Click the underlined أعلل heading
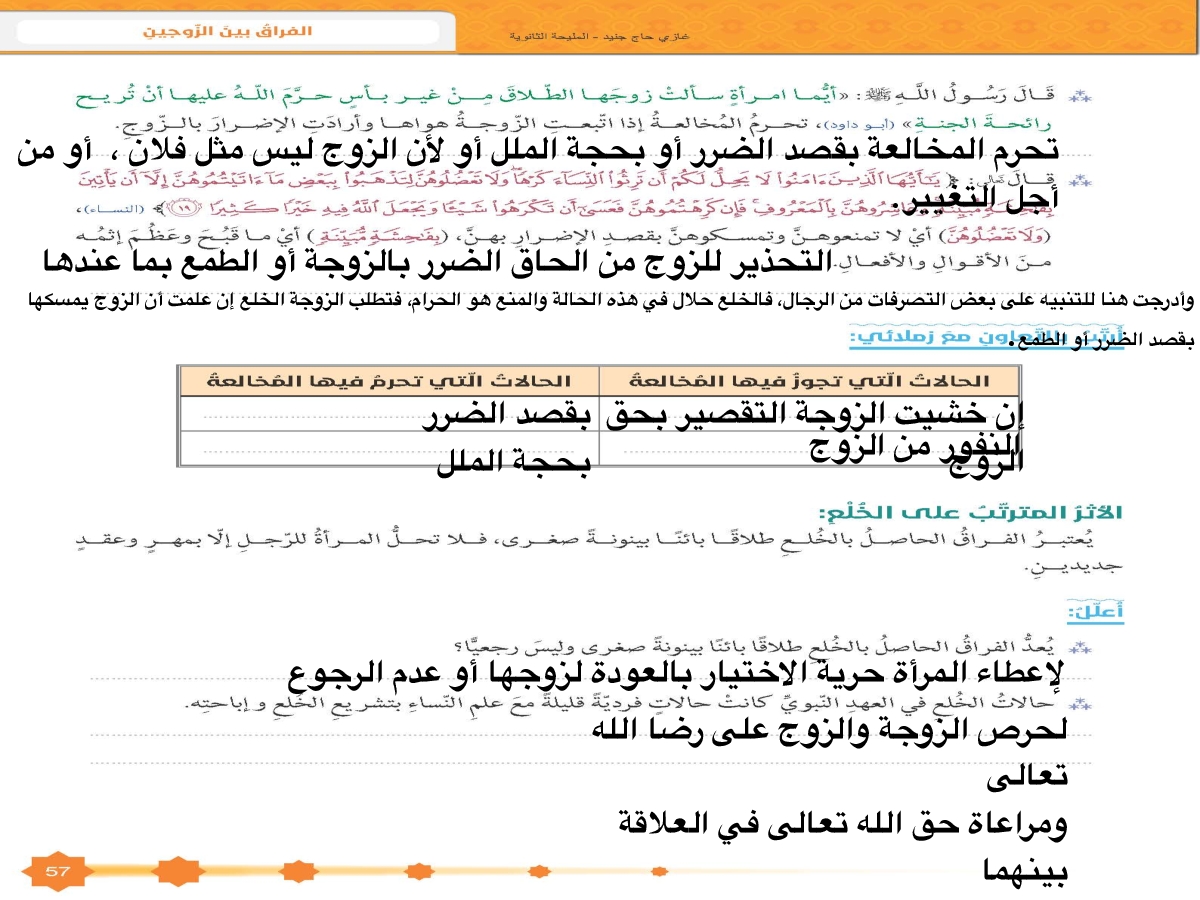The height and width of the screenshot is (900, 1200). 1094,609
